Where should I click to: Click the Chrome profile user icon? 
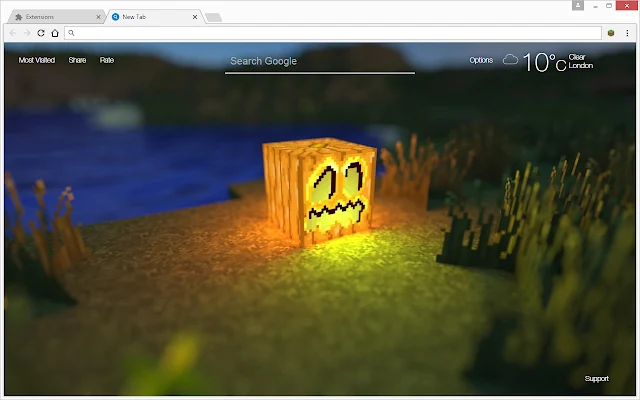578,5
